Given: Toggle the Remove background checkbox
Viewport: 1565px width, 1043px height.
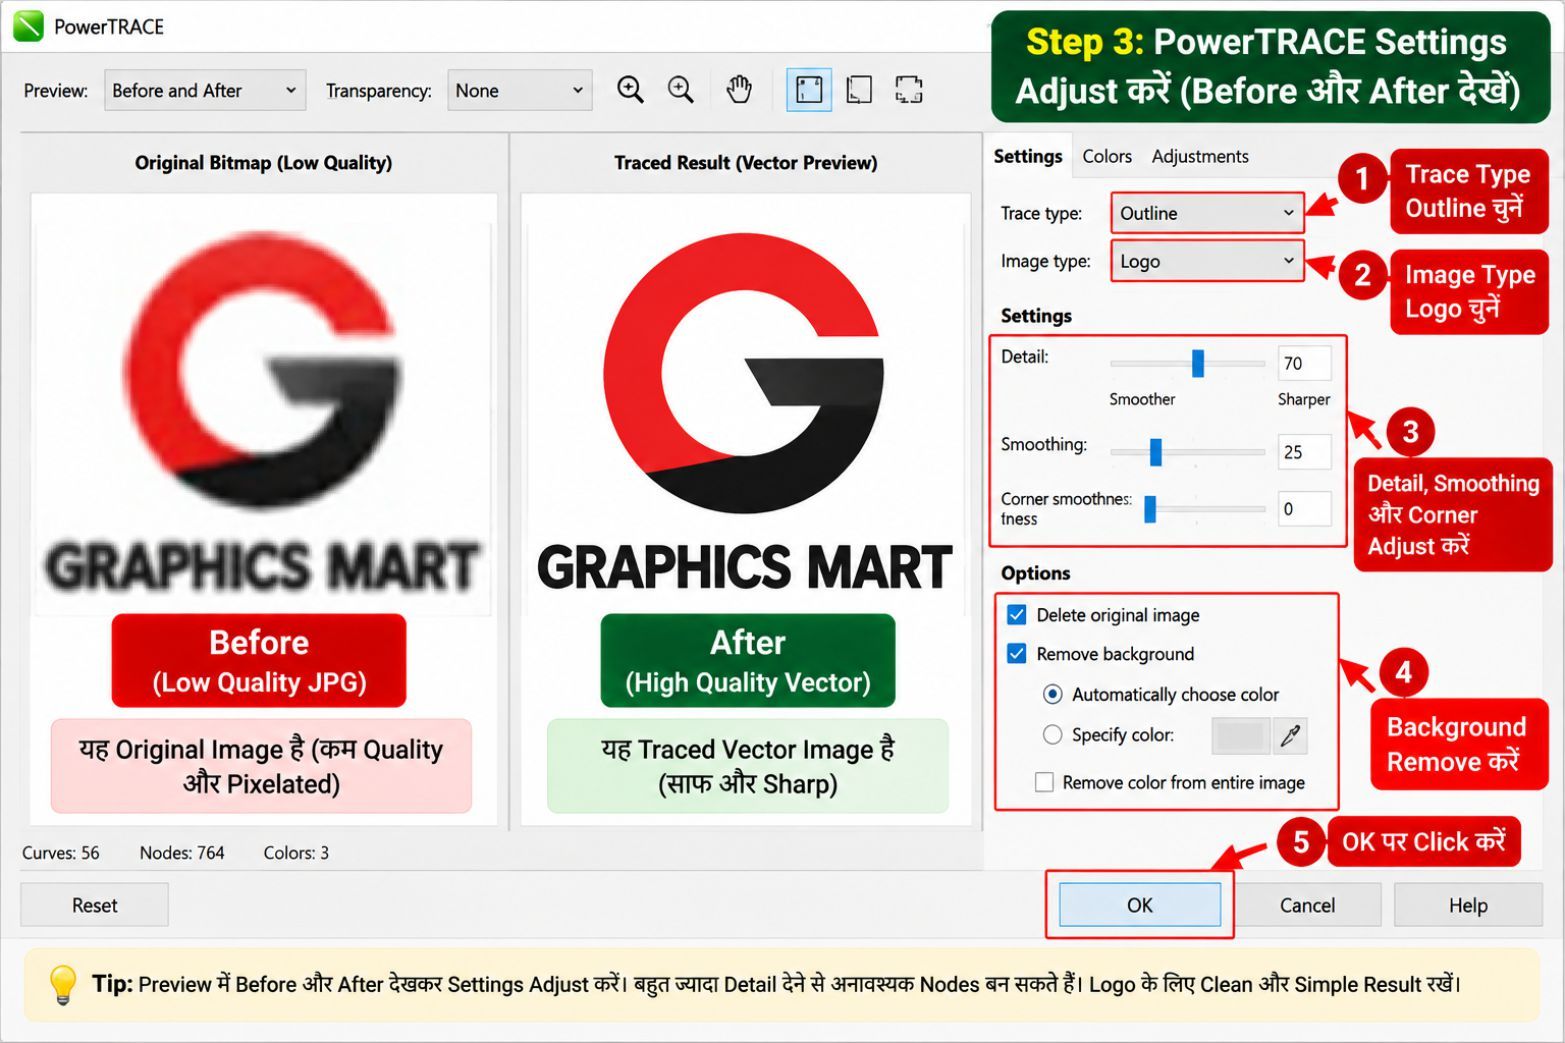Looking at the screenshot, I should tap(1017, 654).
